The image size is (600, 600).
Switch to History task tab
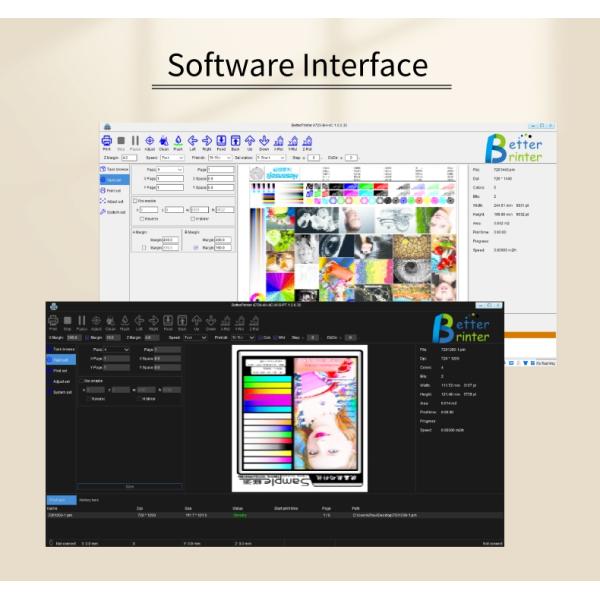coord(88,499)
